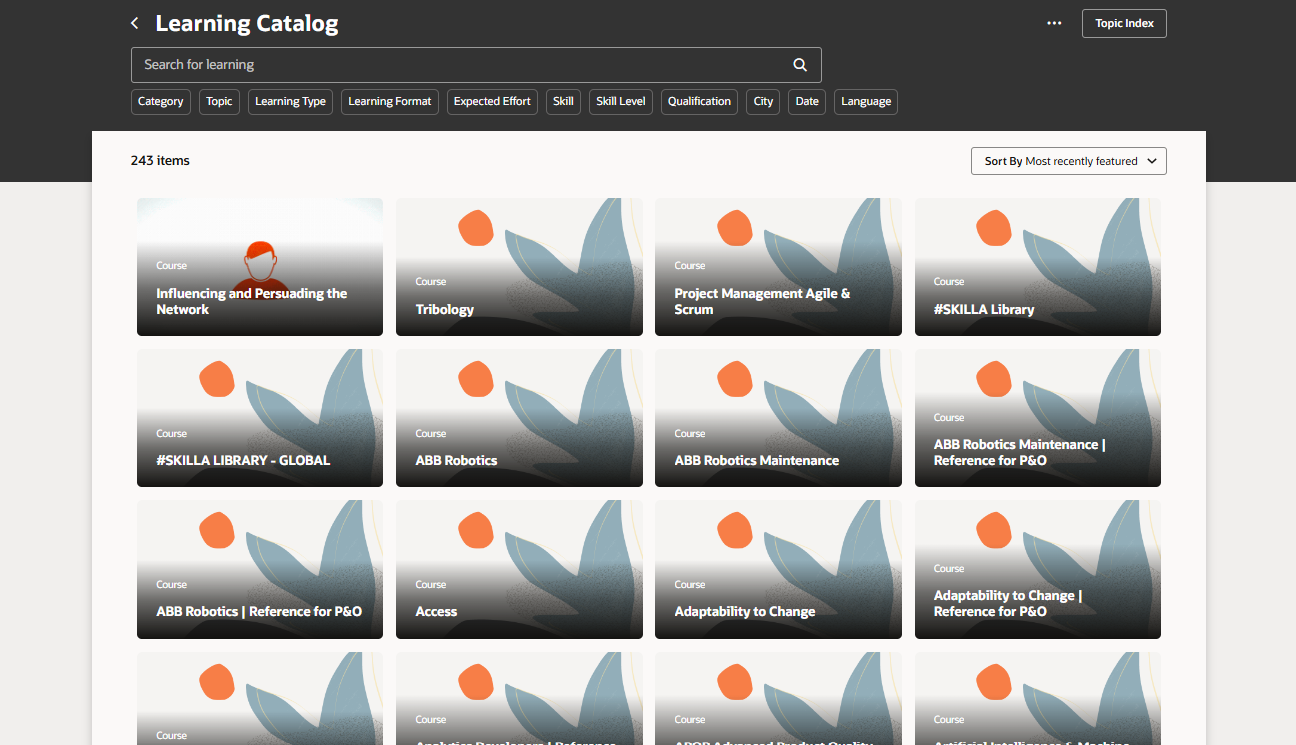Open the Skill Level filter
This screenshot has width=1296, height=745.
[x=621, y=101]
